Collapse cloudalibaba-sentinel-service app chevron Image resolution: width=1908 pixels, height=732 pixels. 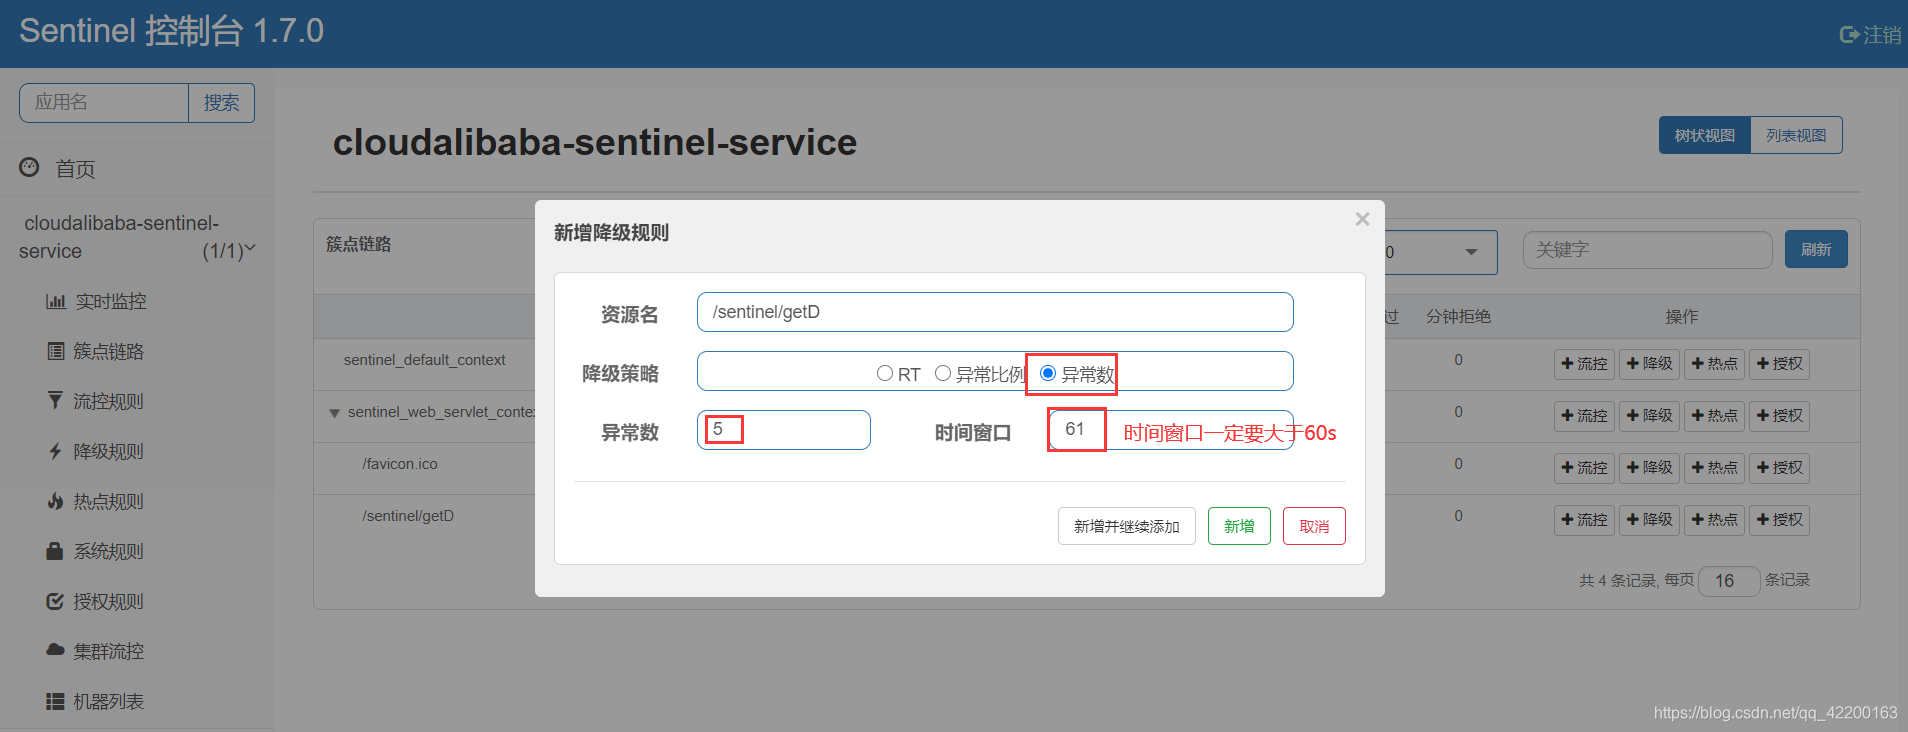click(x=250, y=249)
